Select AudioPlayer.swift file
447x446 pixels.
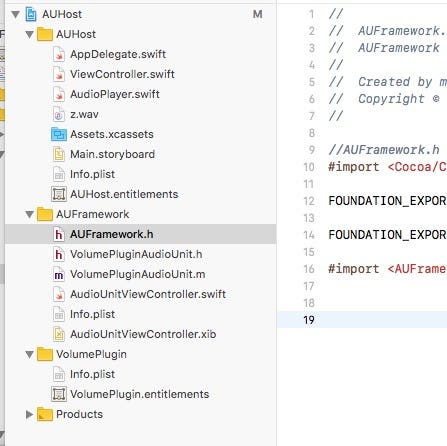[115, 94]
